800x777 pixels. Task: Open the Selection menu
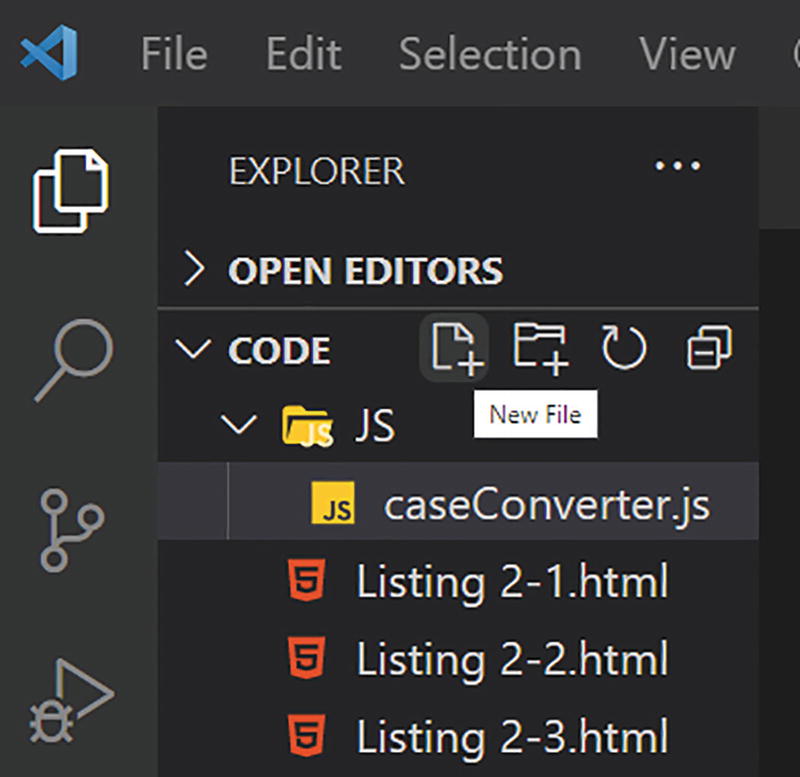click(489, 53)
